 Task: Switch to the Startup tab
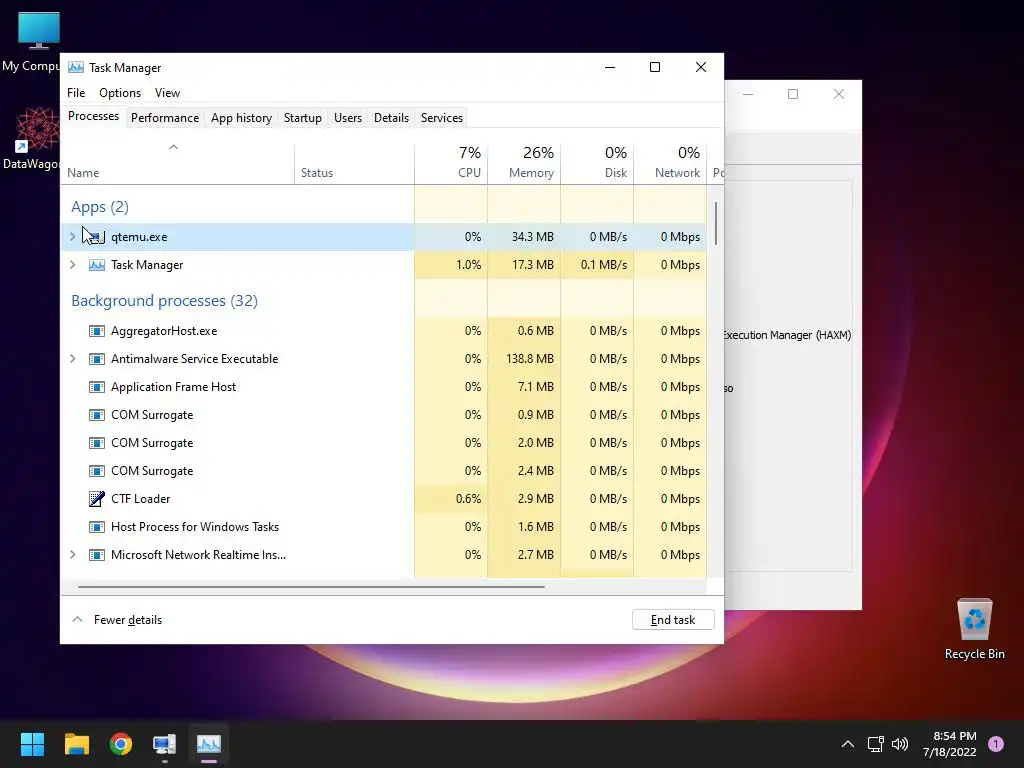pos(302,118)
